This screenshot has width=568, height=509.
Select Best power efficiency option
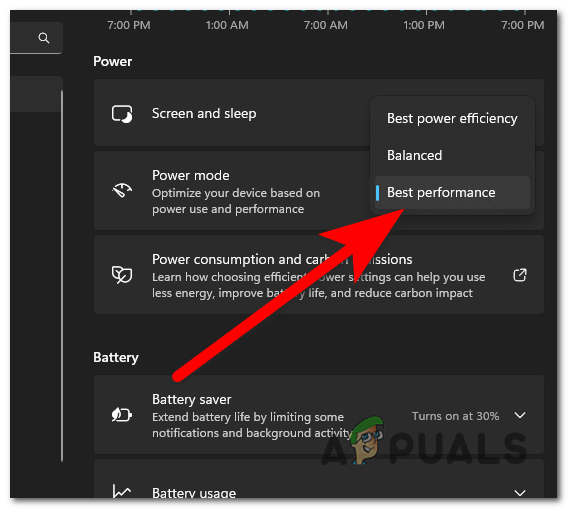tap(452, 119)
